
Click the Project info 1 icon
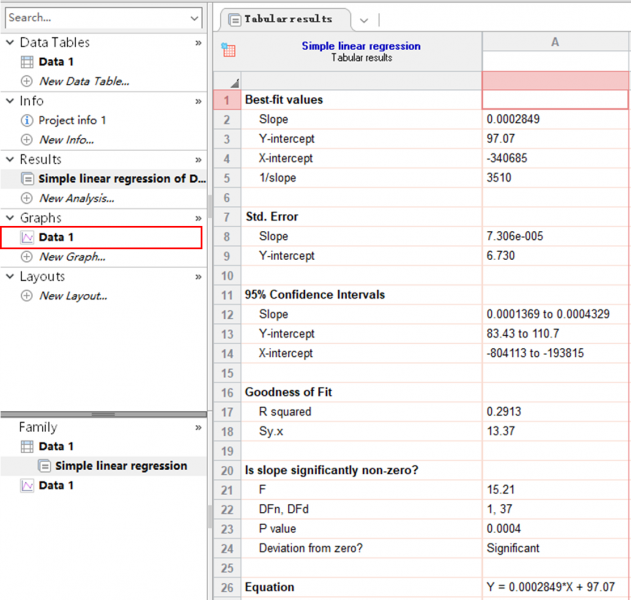[27, 121]
